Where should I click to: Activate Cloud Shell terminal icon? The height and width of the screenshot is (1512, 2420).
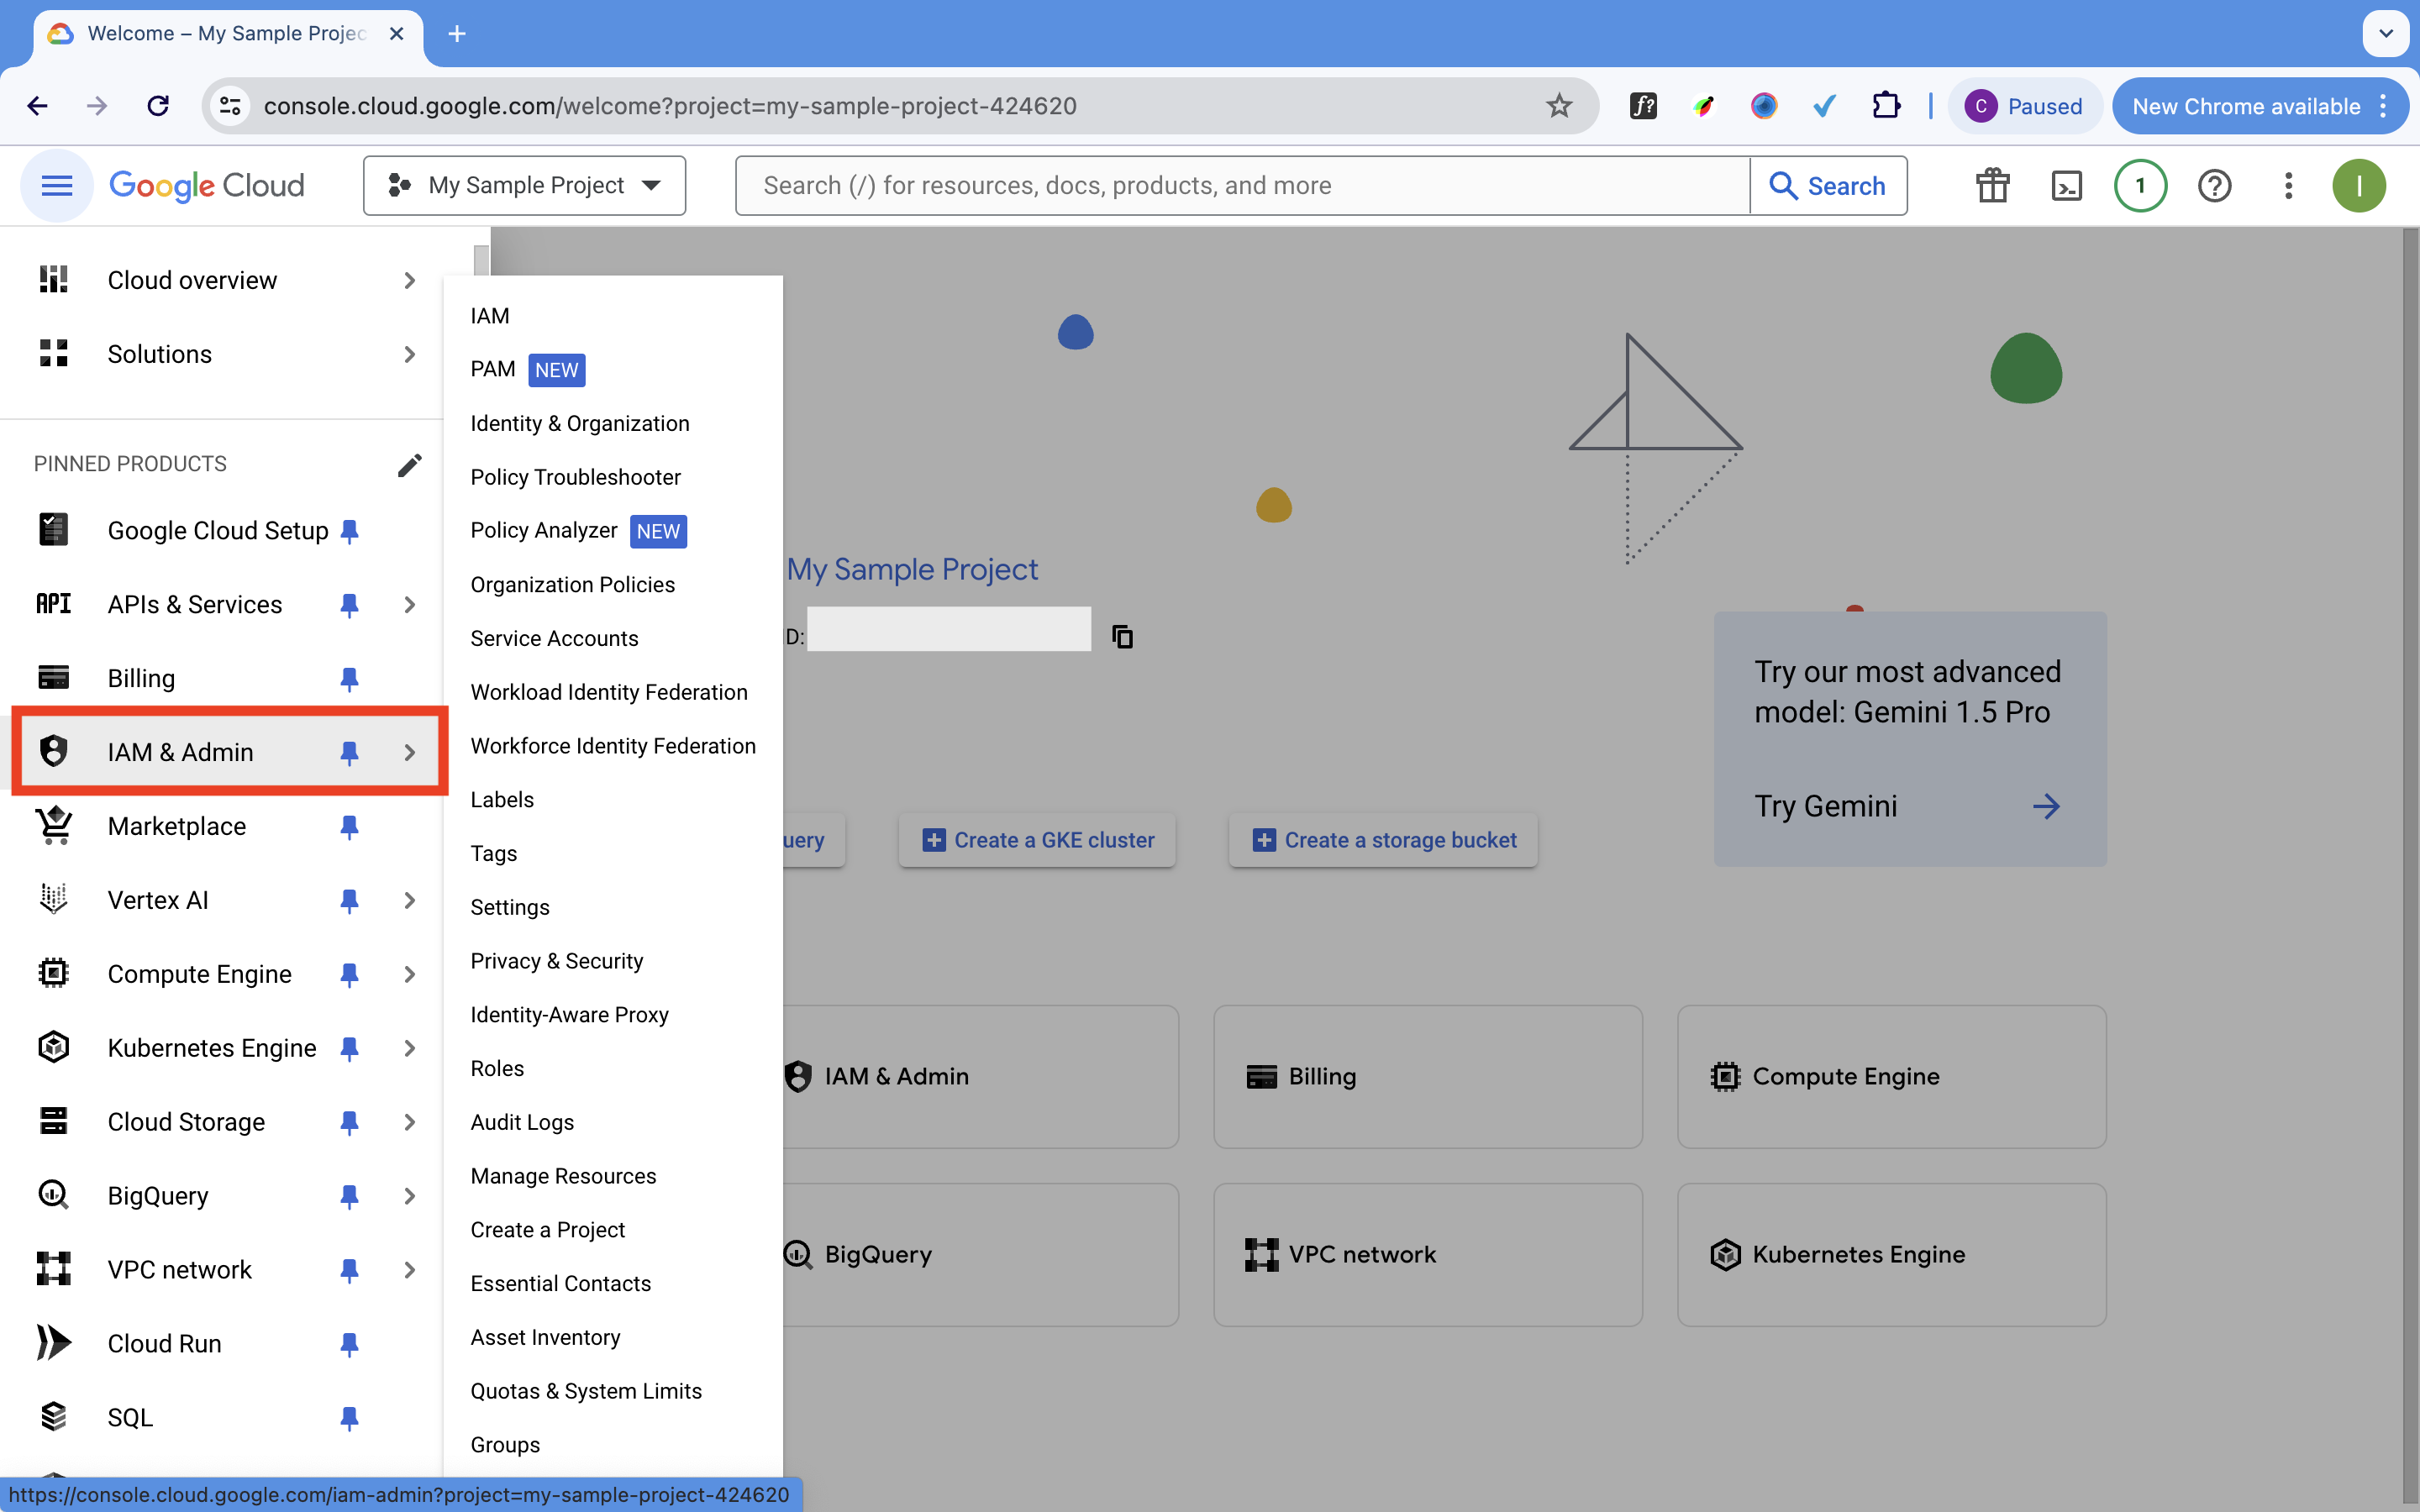click(2066, 185)
